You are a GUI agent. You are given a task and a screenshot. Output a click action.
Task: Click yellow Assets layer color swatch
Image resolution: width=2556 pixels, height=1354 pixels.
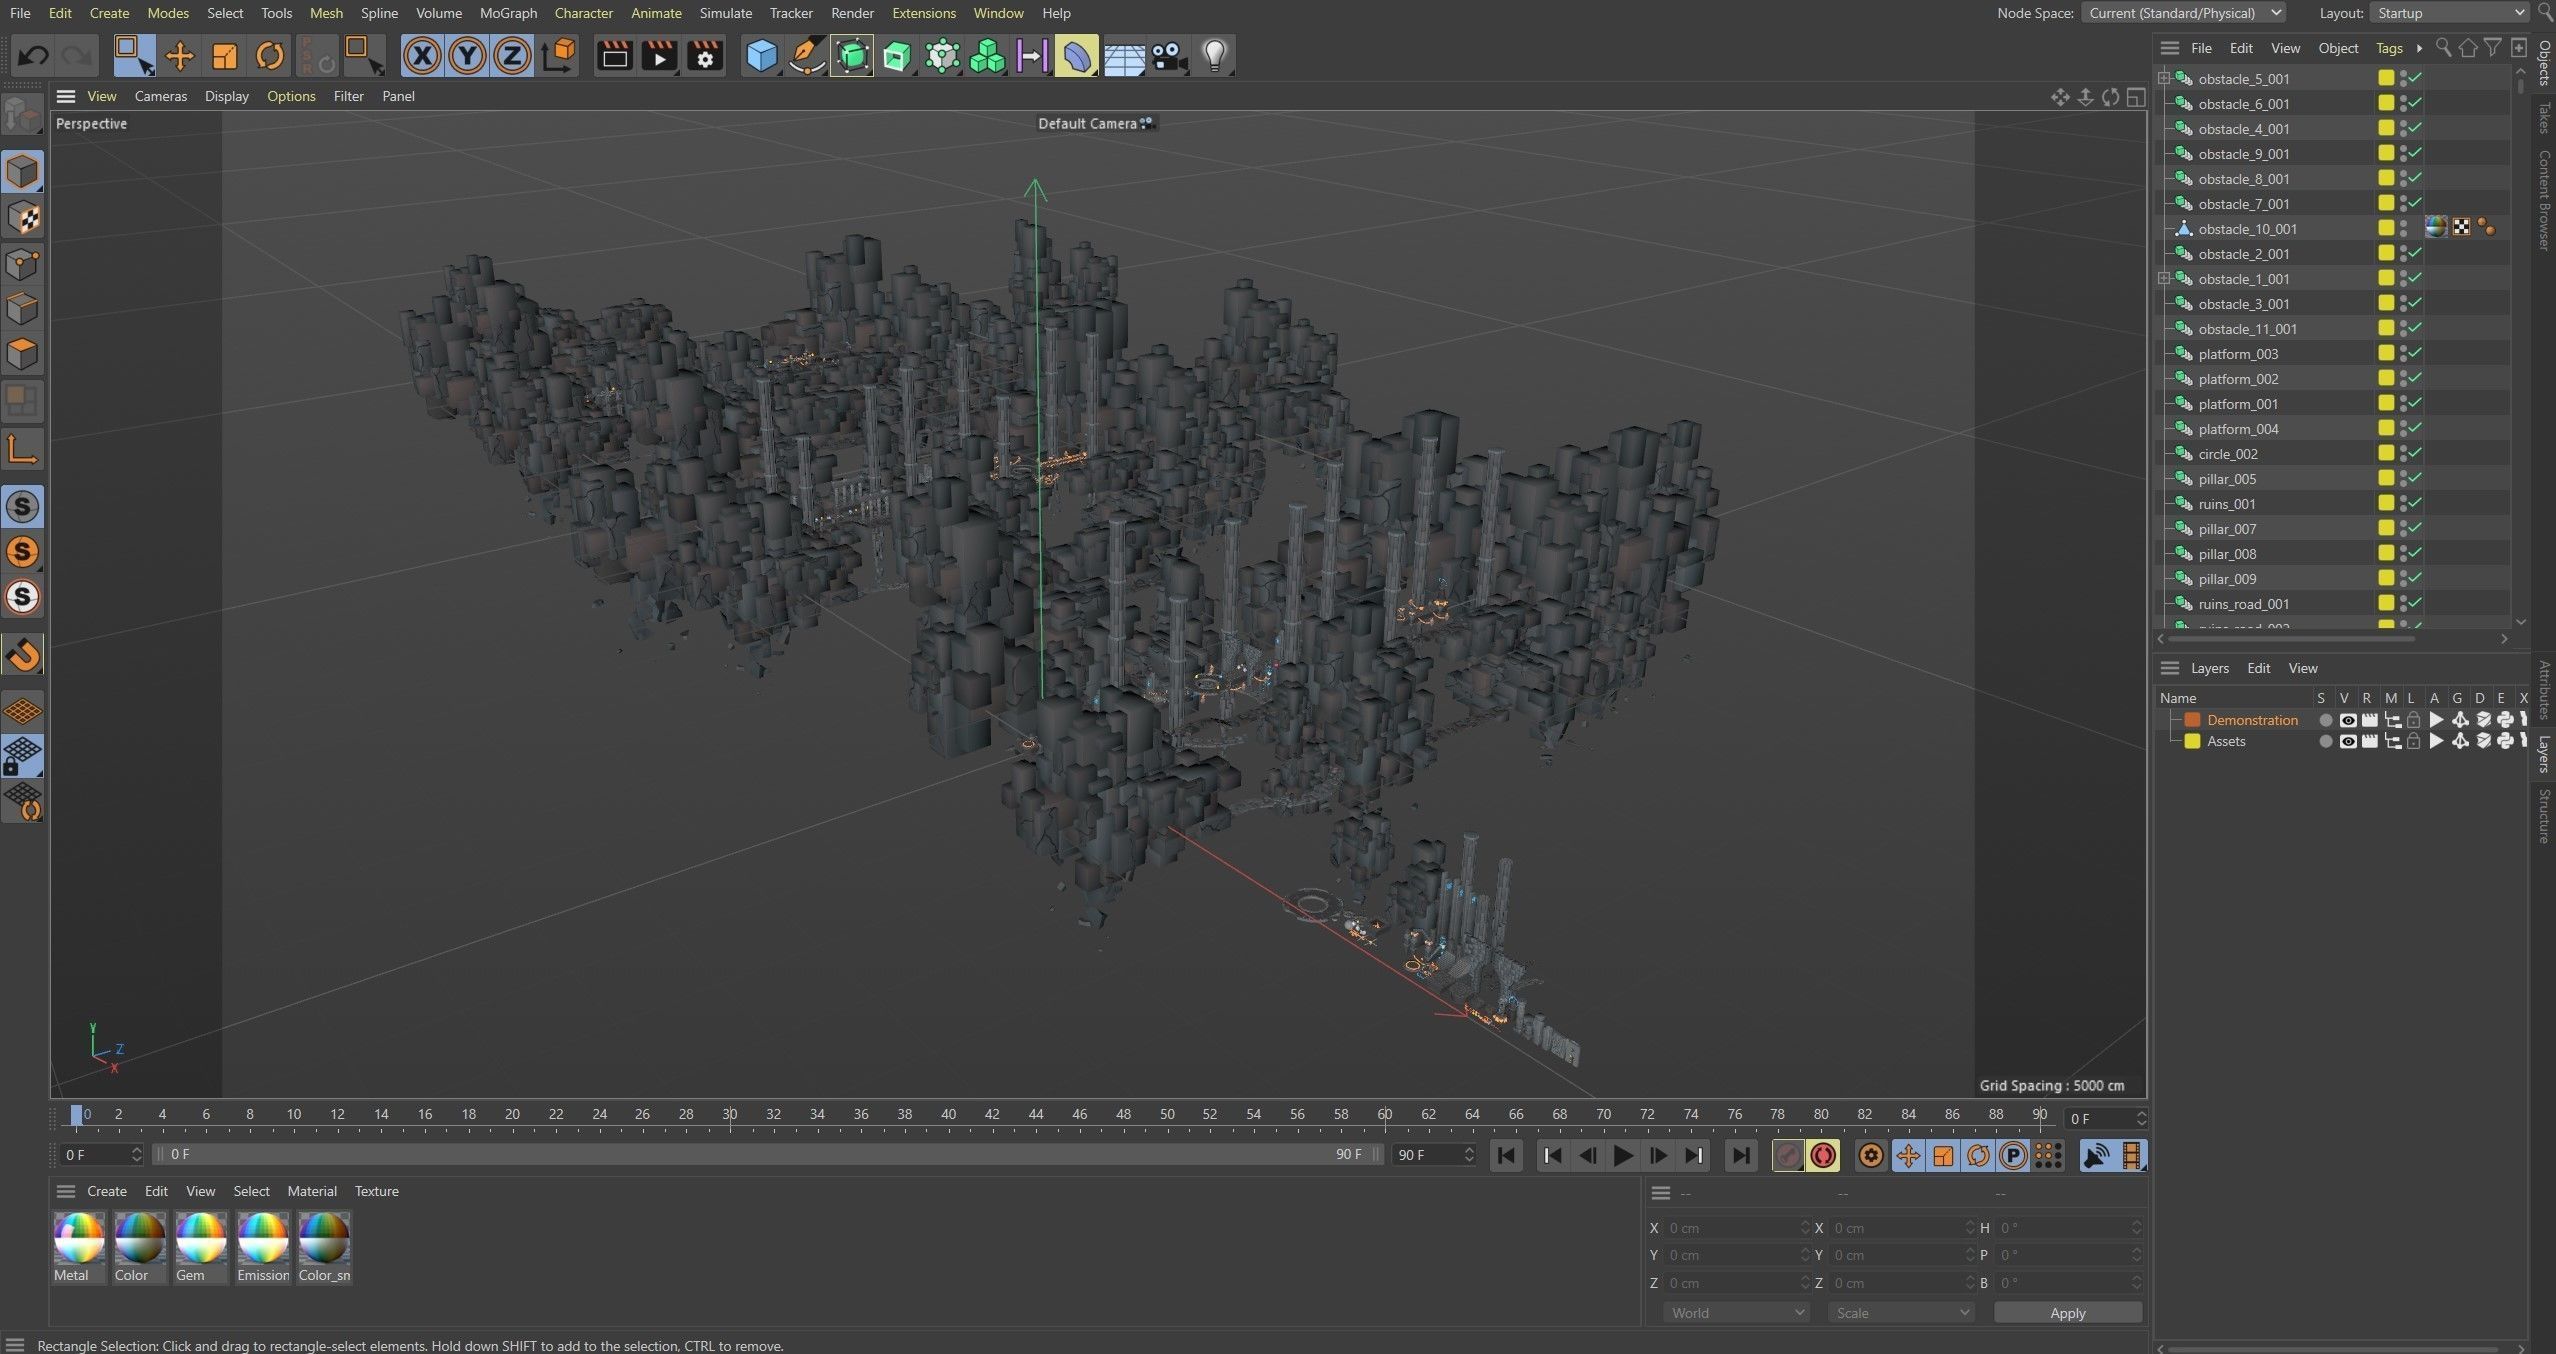coord(2192,741)
